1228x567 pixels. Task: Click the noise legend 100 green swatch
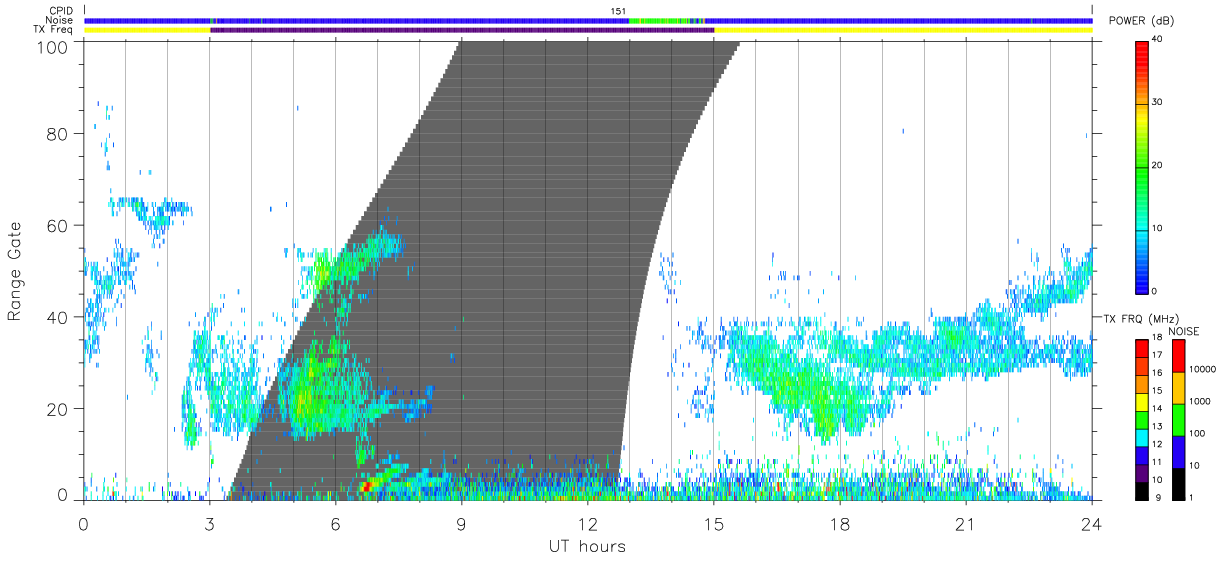[x=1177, y=420]
